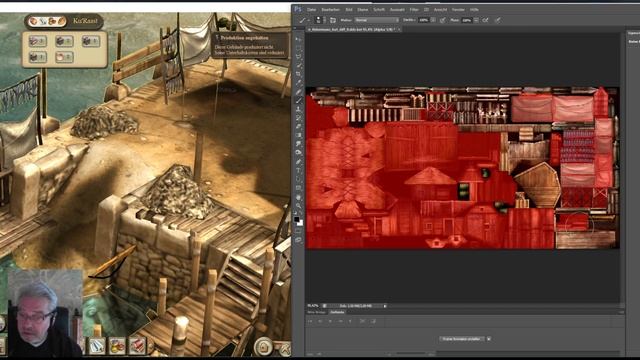Select the Clone Stamp tool
This screenshot has width=640, height=360.
(298, 109)
